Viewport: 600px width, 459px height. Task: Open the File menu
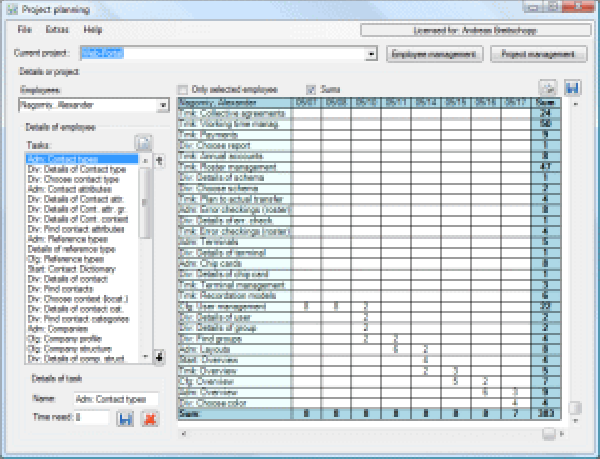tap(25, 31)
